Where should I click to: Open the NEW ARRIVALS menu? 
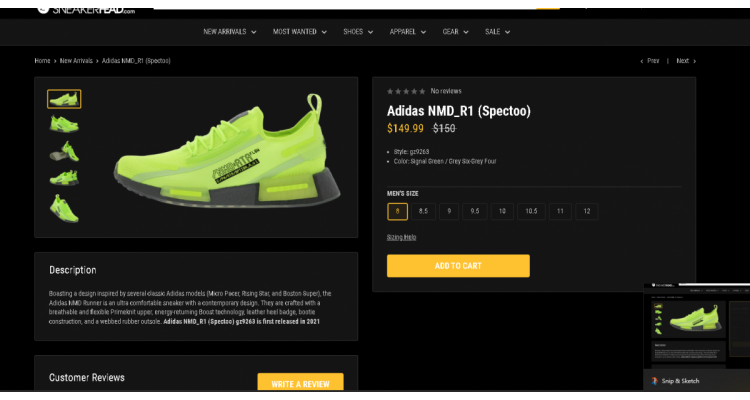225,32
